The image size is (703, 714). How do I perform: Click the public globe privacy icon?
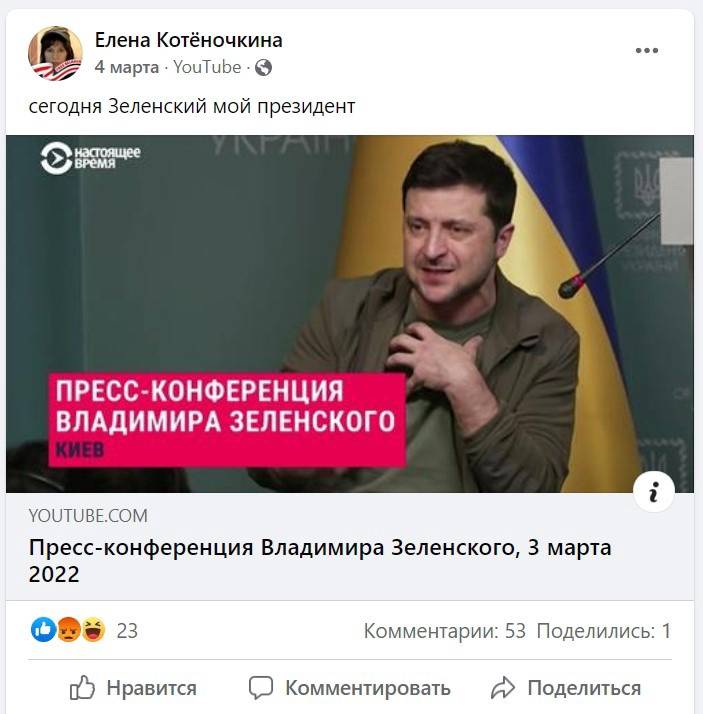click(x=263, y=68)
